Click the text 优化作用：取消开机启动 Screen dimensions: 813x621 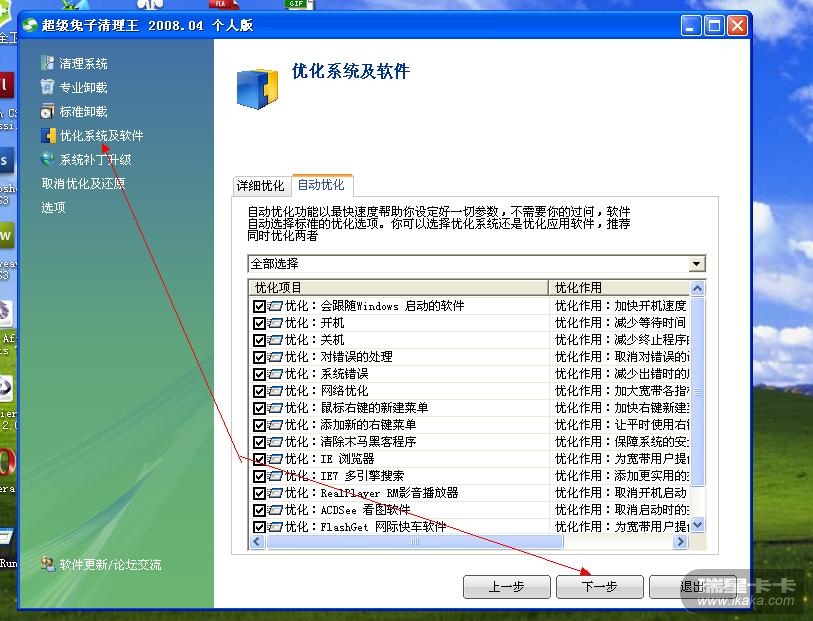pyautogui.click(x=621, y=493)
